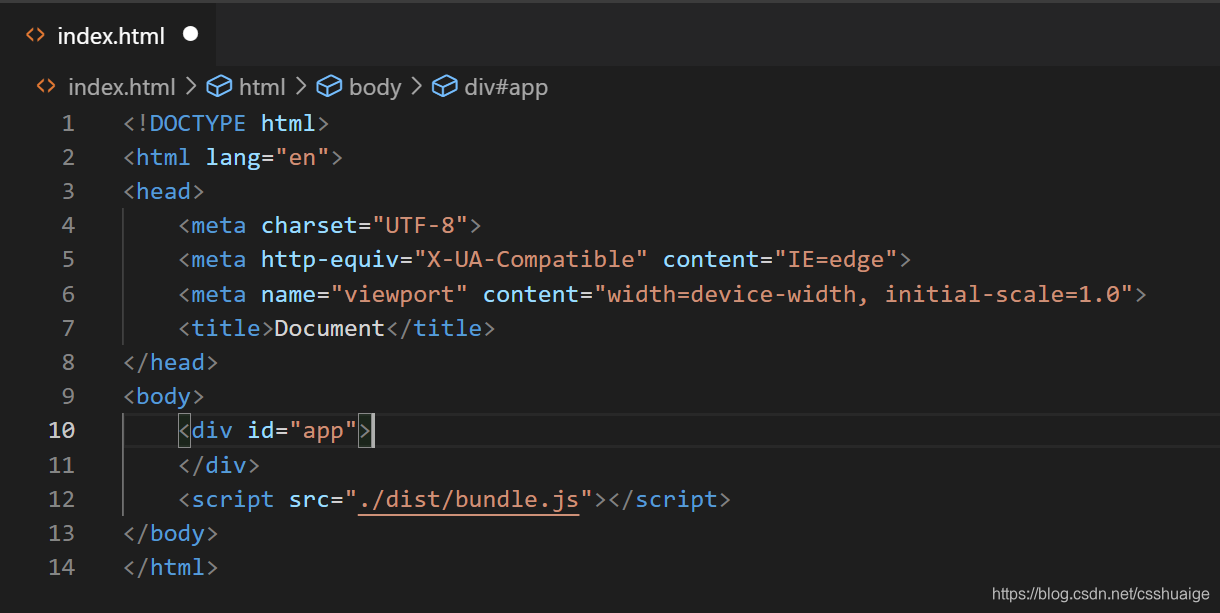Click the closing html tag on line 14
This screenshot has height=613, width=1220.
pos(170,566)
